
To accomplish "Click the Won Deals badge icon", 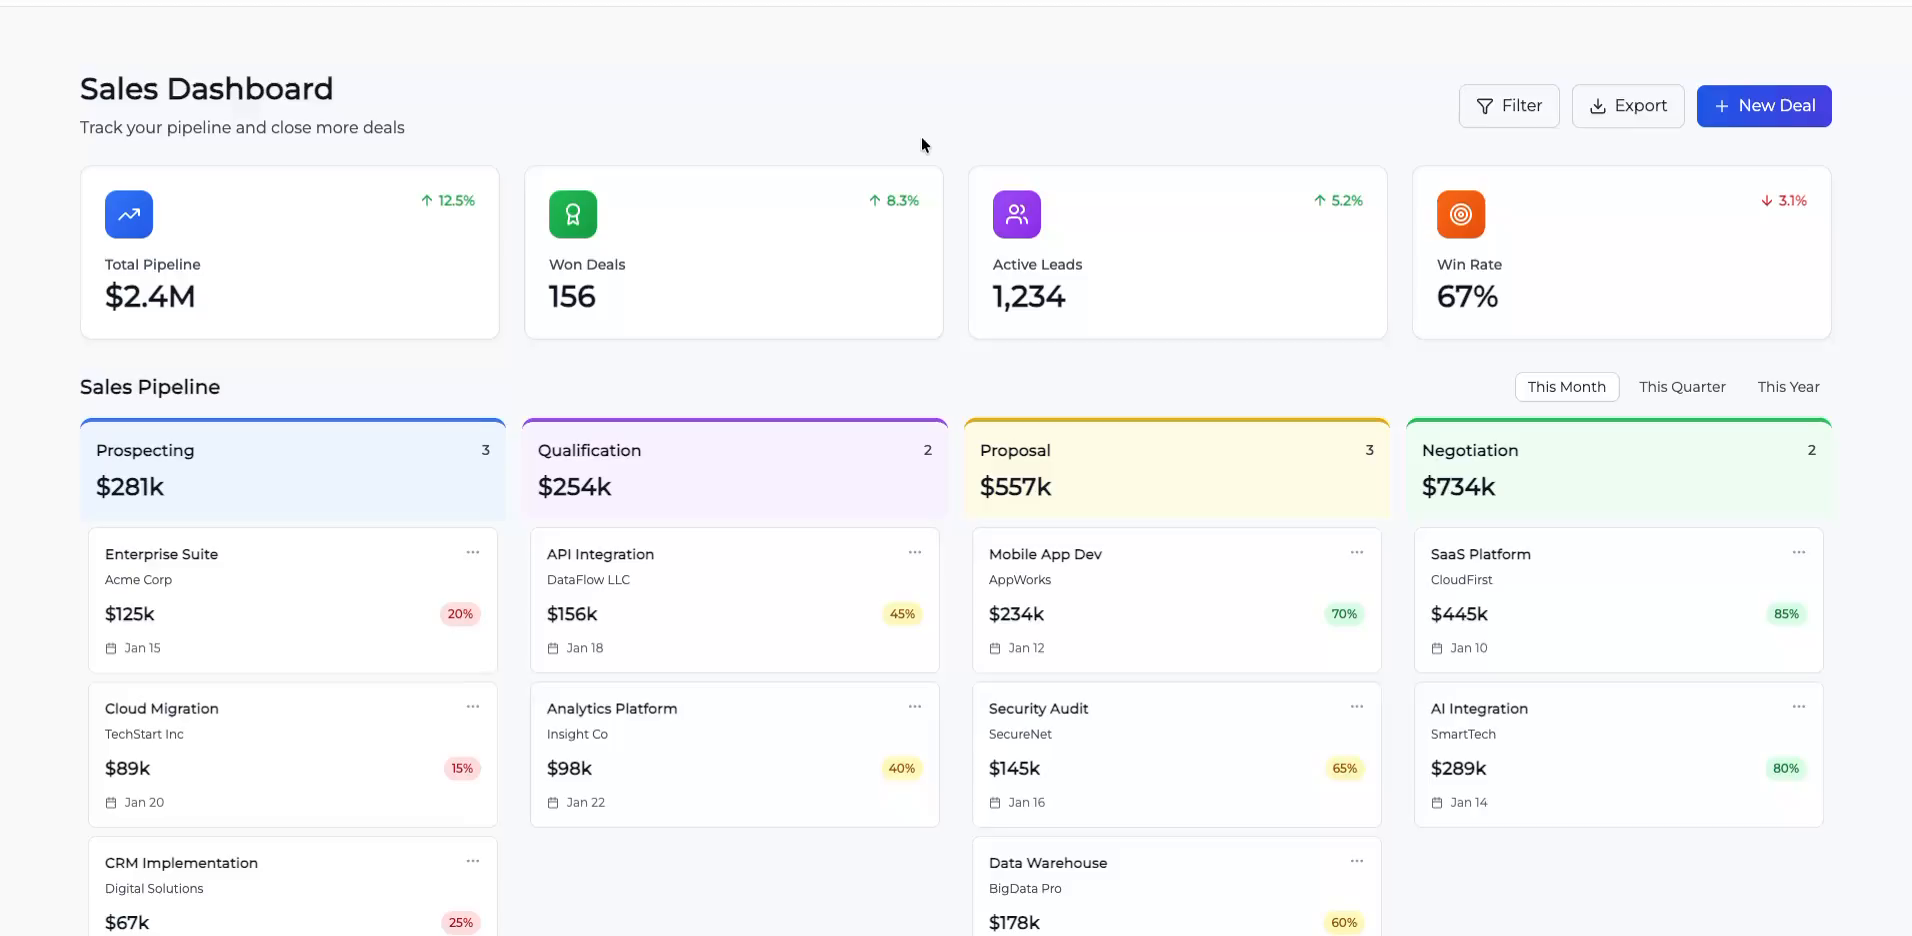I will point(571,213).
